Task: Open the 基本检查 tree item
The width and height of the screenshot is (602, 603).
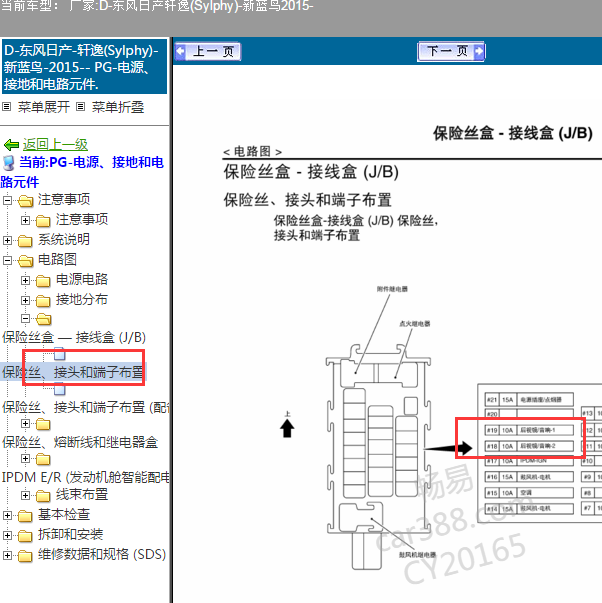Action: pyautogui.click(x=64, y=515)
